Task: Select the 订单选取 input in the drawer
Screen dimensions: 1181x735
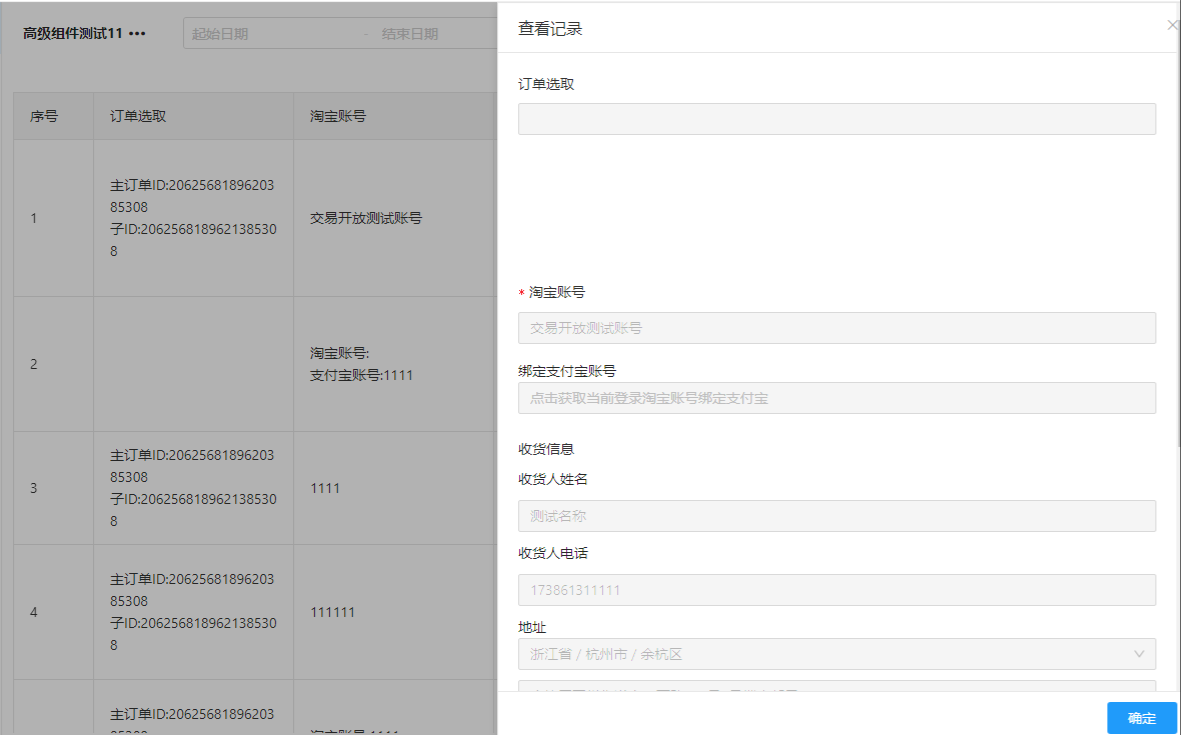Action: (836, 119)
